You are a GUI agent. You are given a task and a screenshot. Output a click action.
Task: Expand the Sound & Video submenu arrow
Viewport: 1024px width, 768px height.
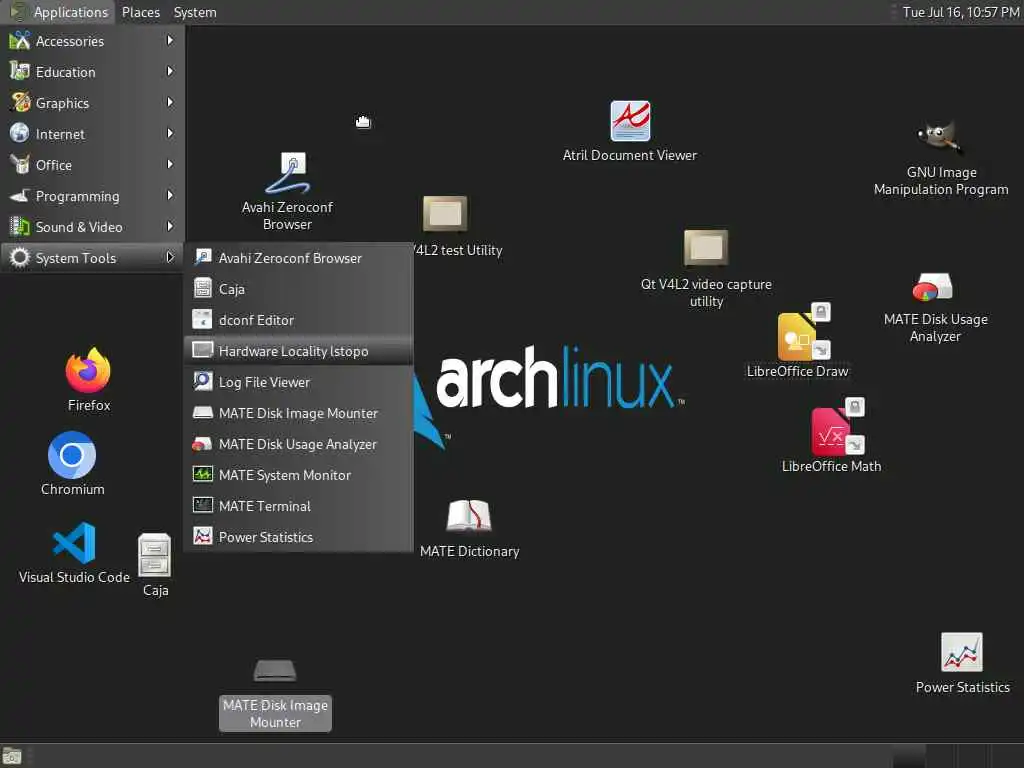170,227
